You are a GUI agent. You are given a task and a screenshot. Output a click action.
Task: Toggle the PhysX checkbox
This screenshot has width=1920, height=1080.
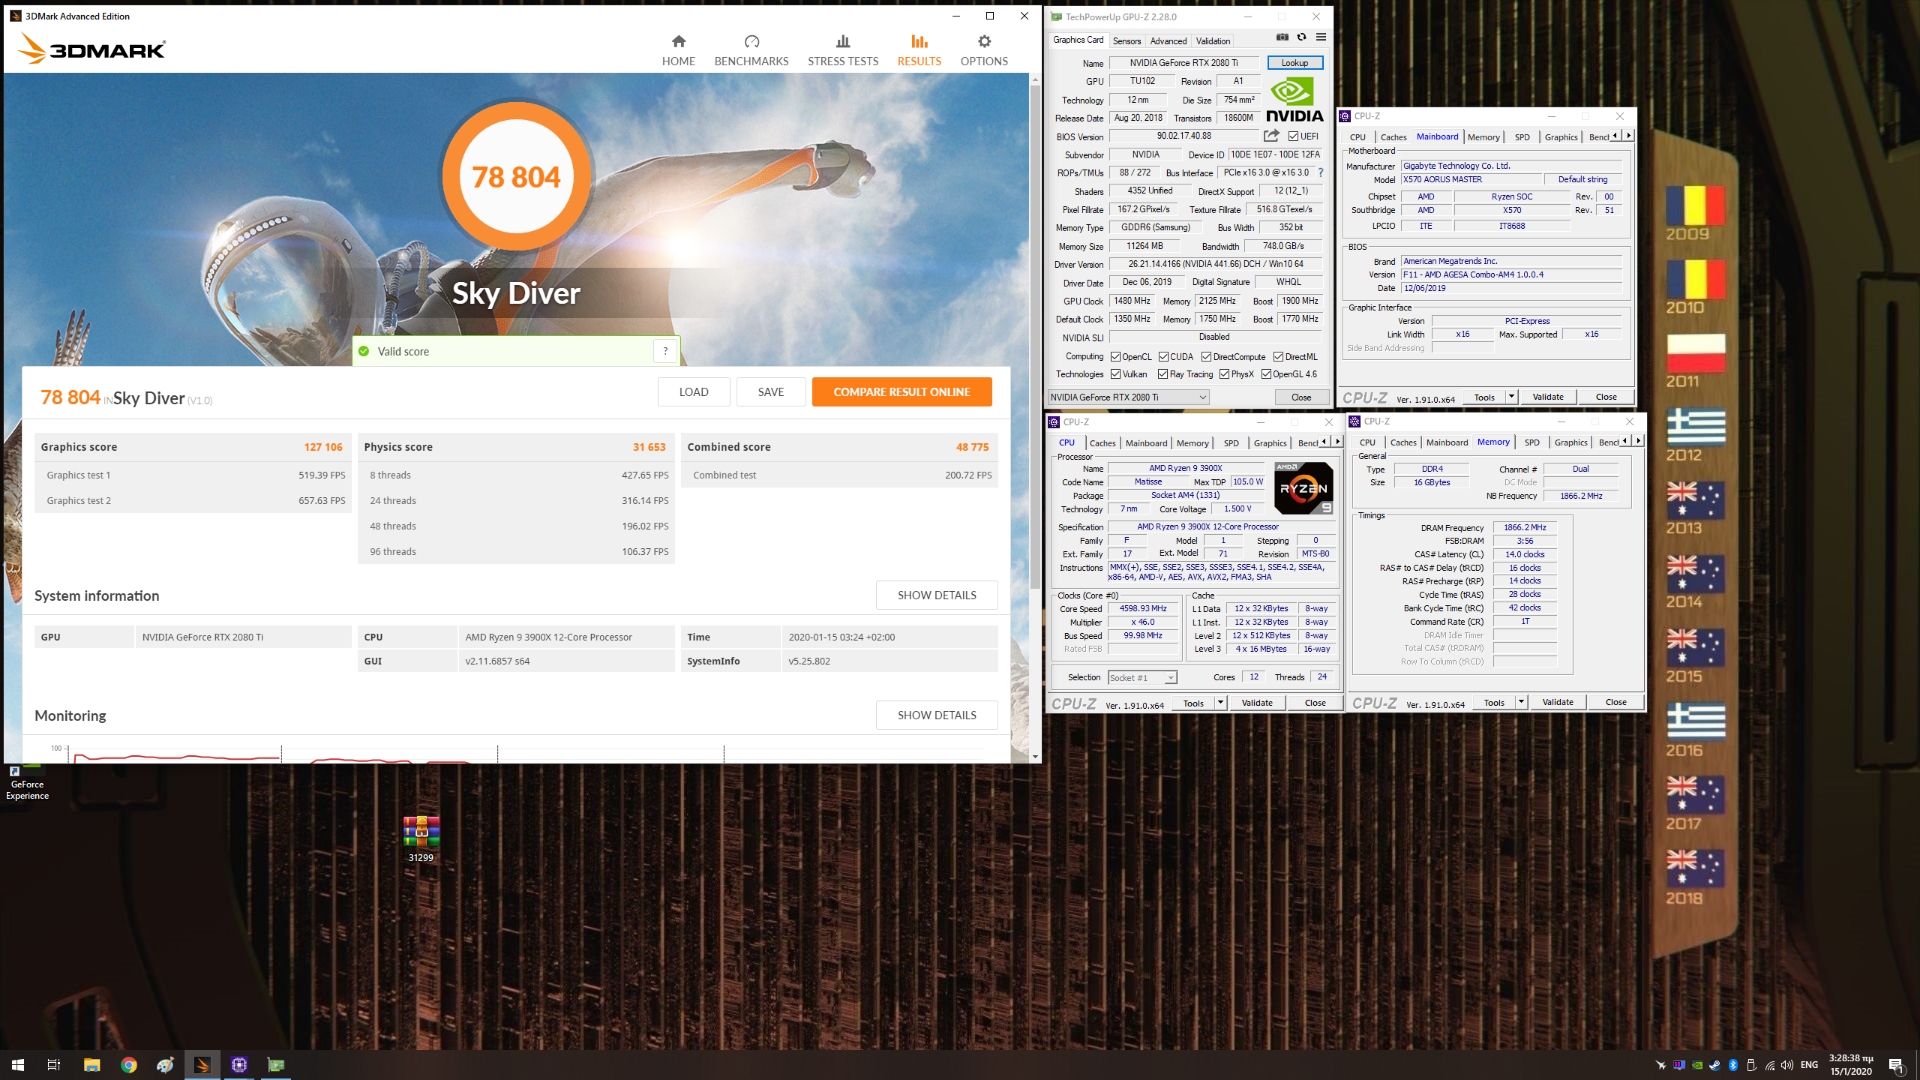coord(1224,374)
